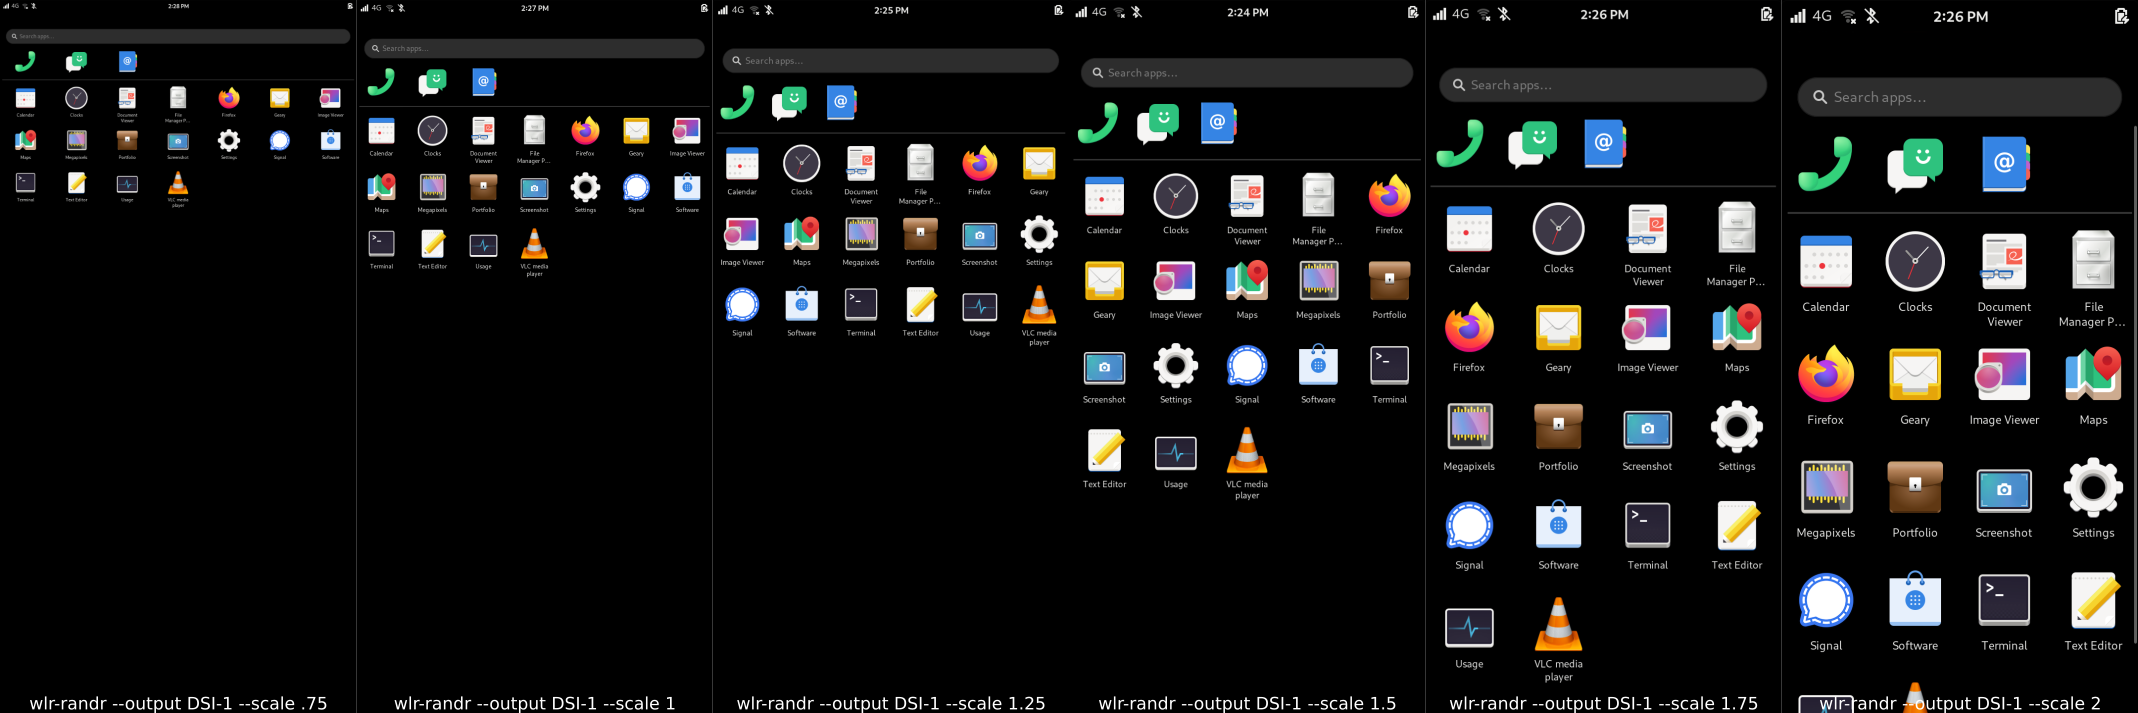Image resolution: width=2138 pixels, height=713 pixels.
Task: Open File Manager in the scale 1.75 screen
Action: coord(1737,228)
